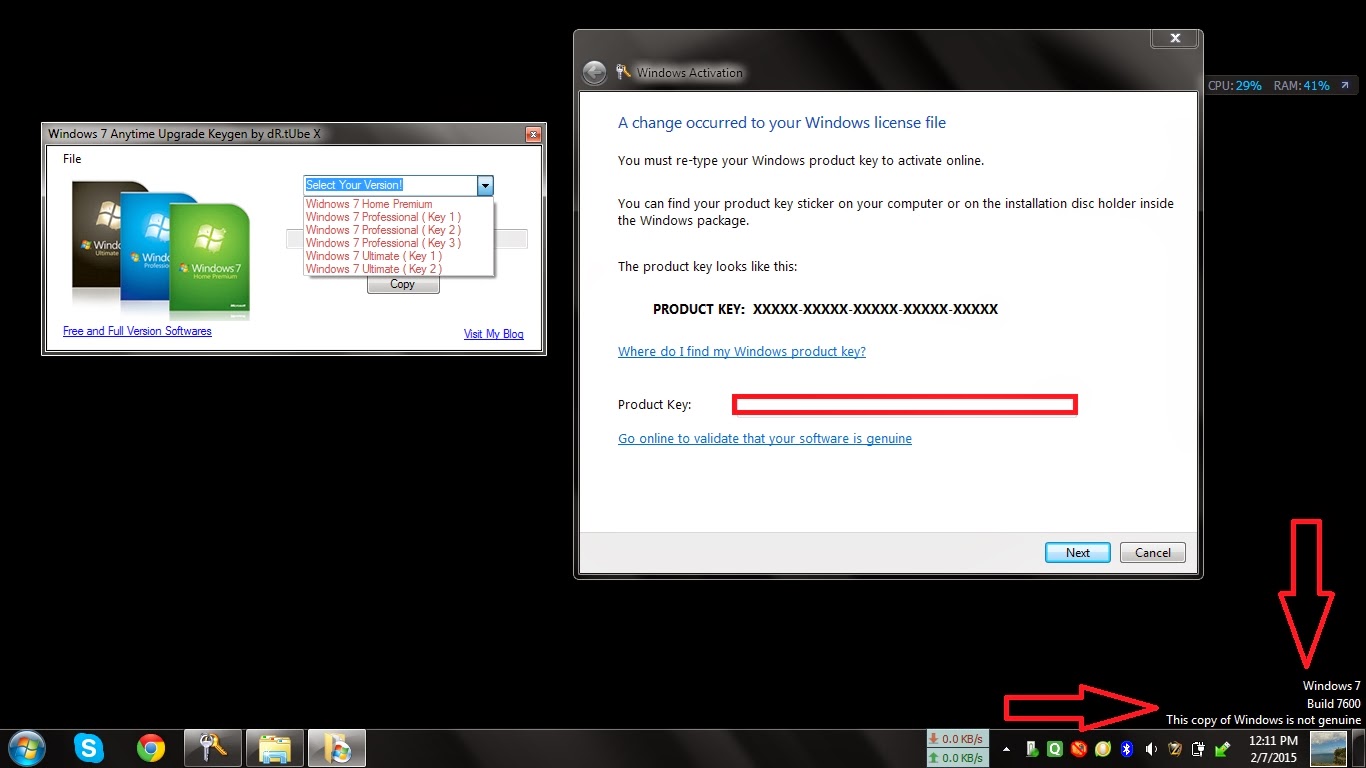Click the keys icon in the Windows Activation title

point(624,72)
